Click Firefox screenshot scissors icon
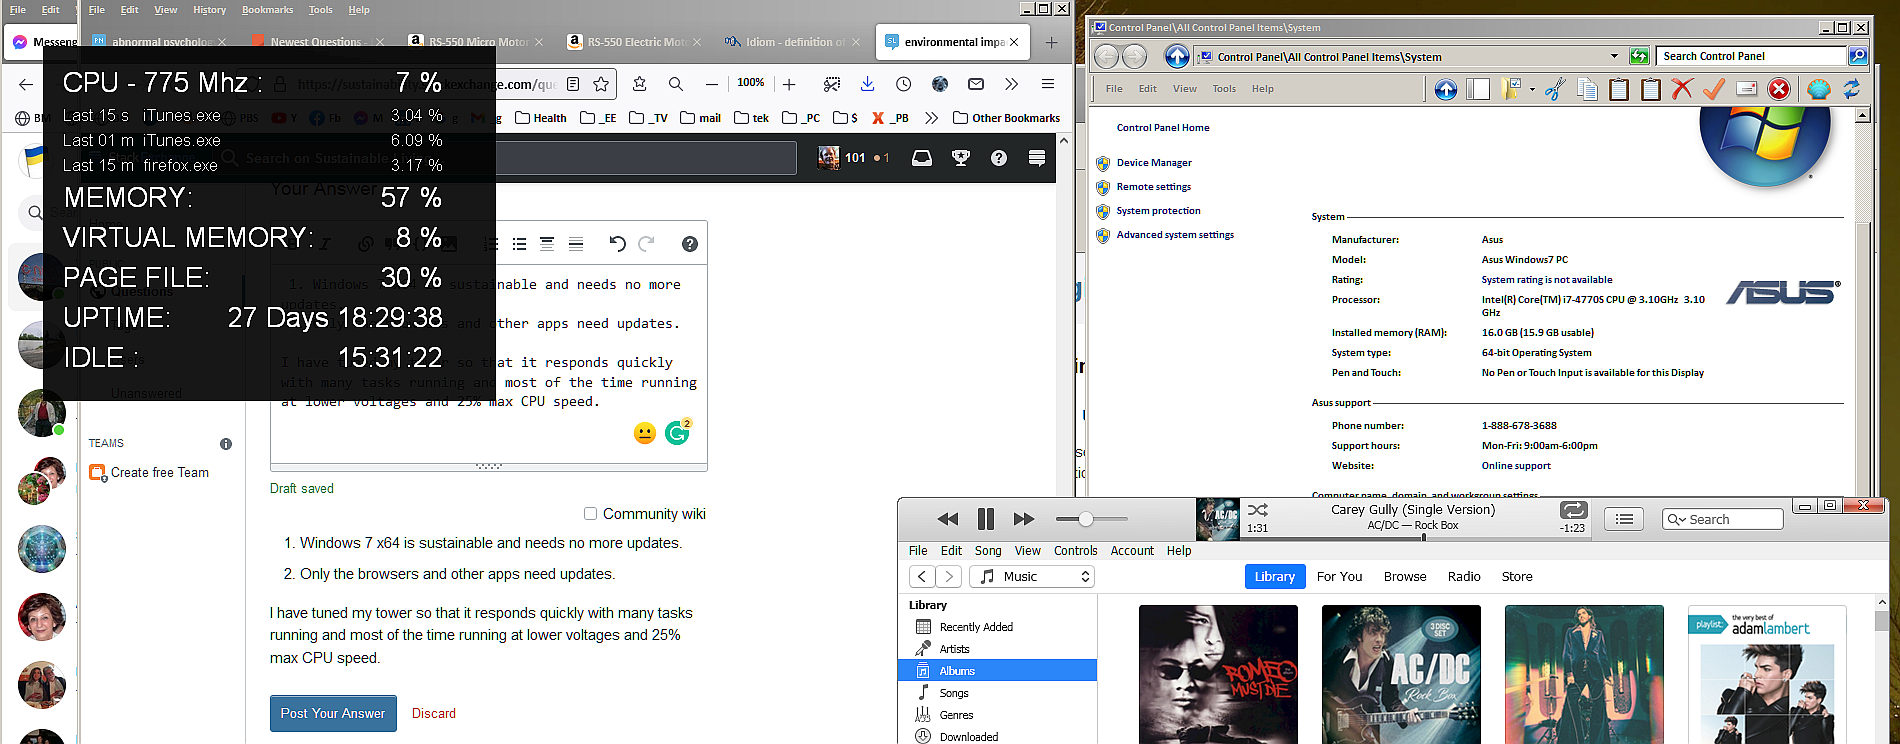The height and width of the screenshot is (744, 1900). tap(831, 84)
